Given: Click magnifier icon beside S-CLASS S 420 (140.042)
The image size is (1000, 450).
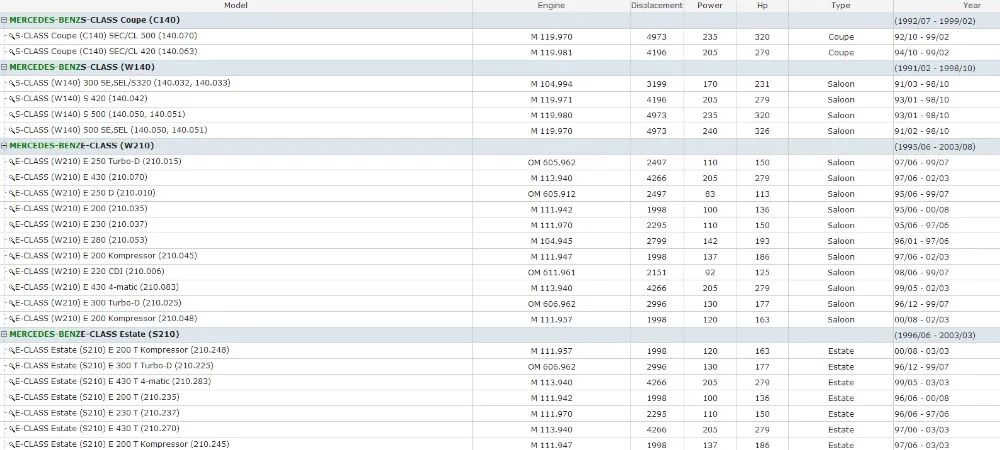Looking at the screenshot, I should coord(11,99).
